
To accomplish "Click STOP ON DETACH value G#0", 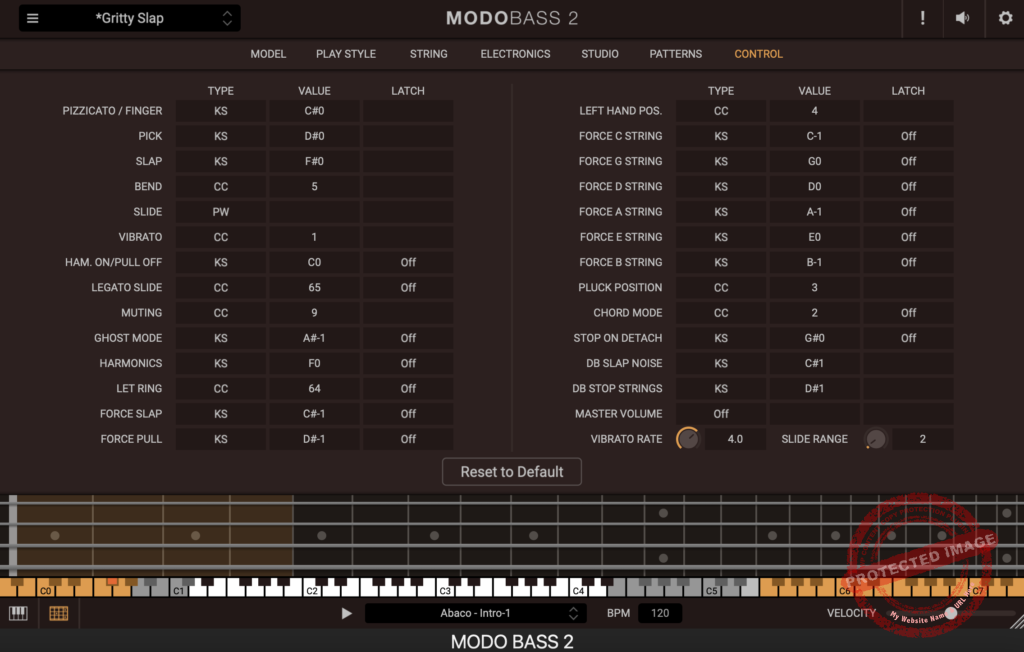I will point(814,338).
